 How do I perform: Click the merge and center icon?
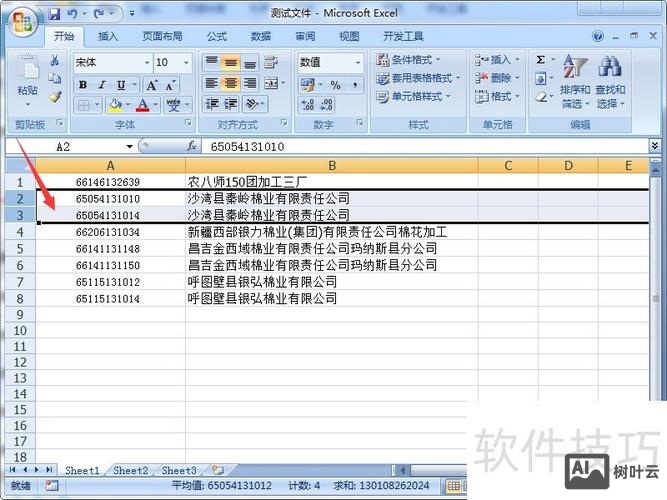coord(271,83)
